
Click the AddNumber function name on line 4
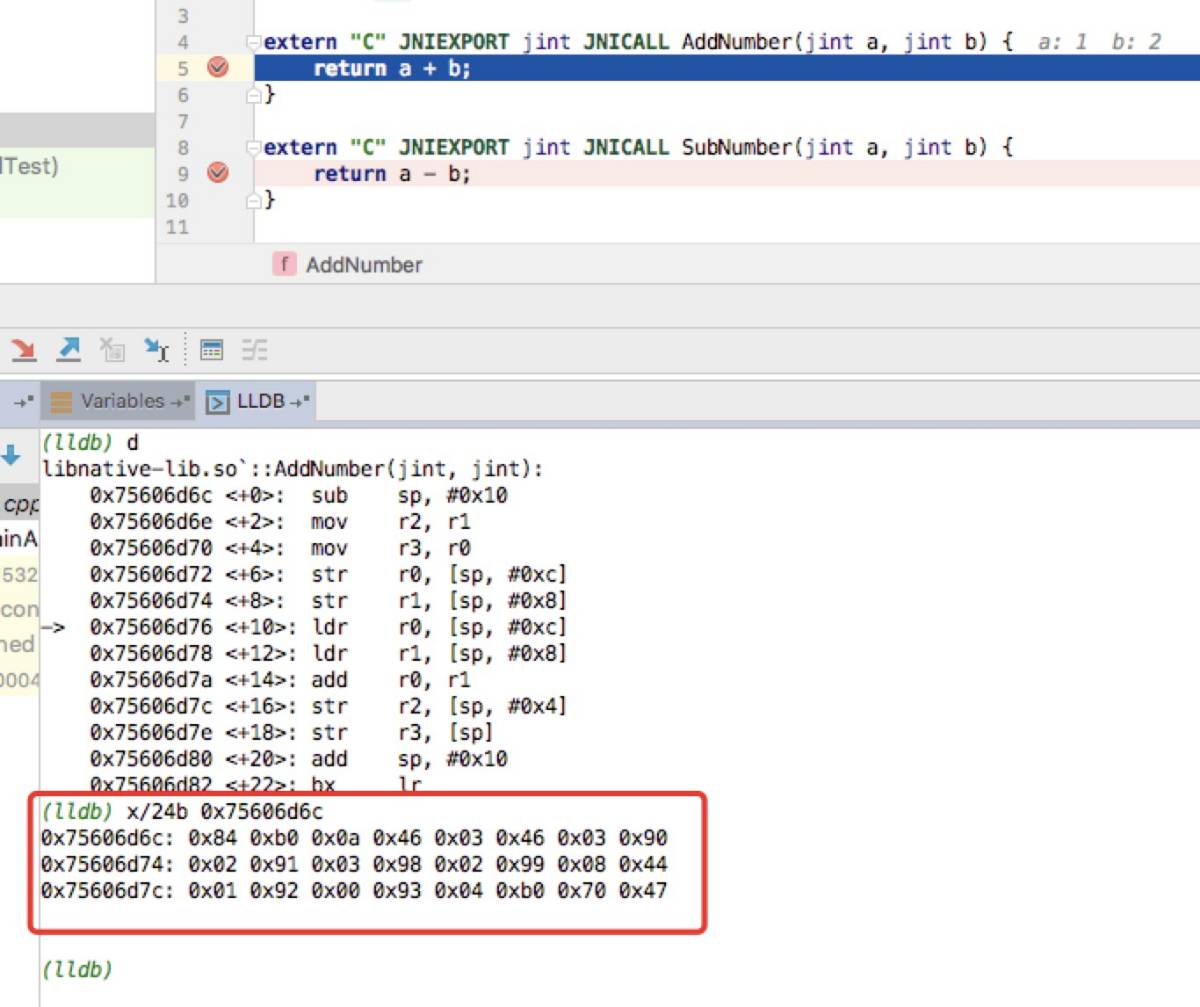738,42
